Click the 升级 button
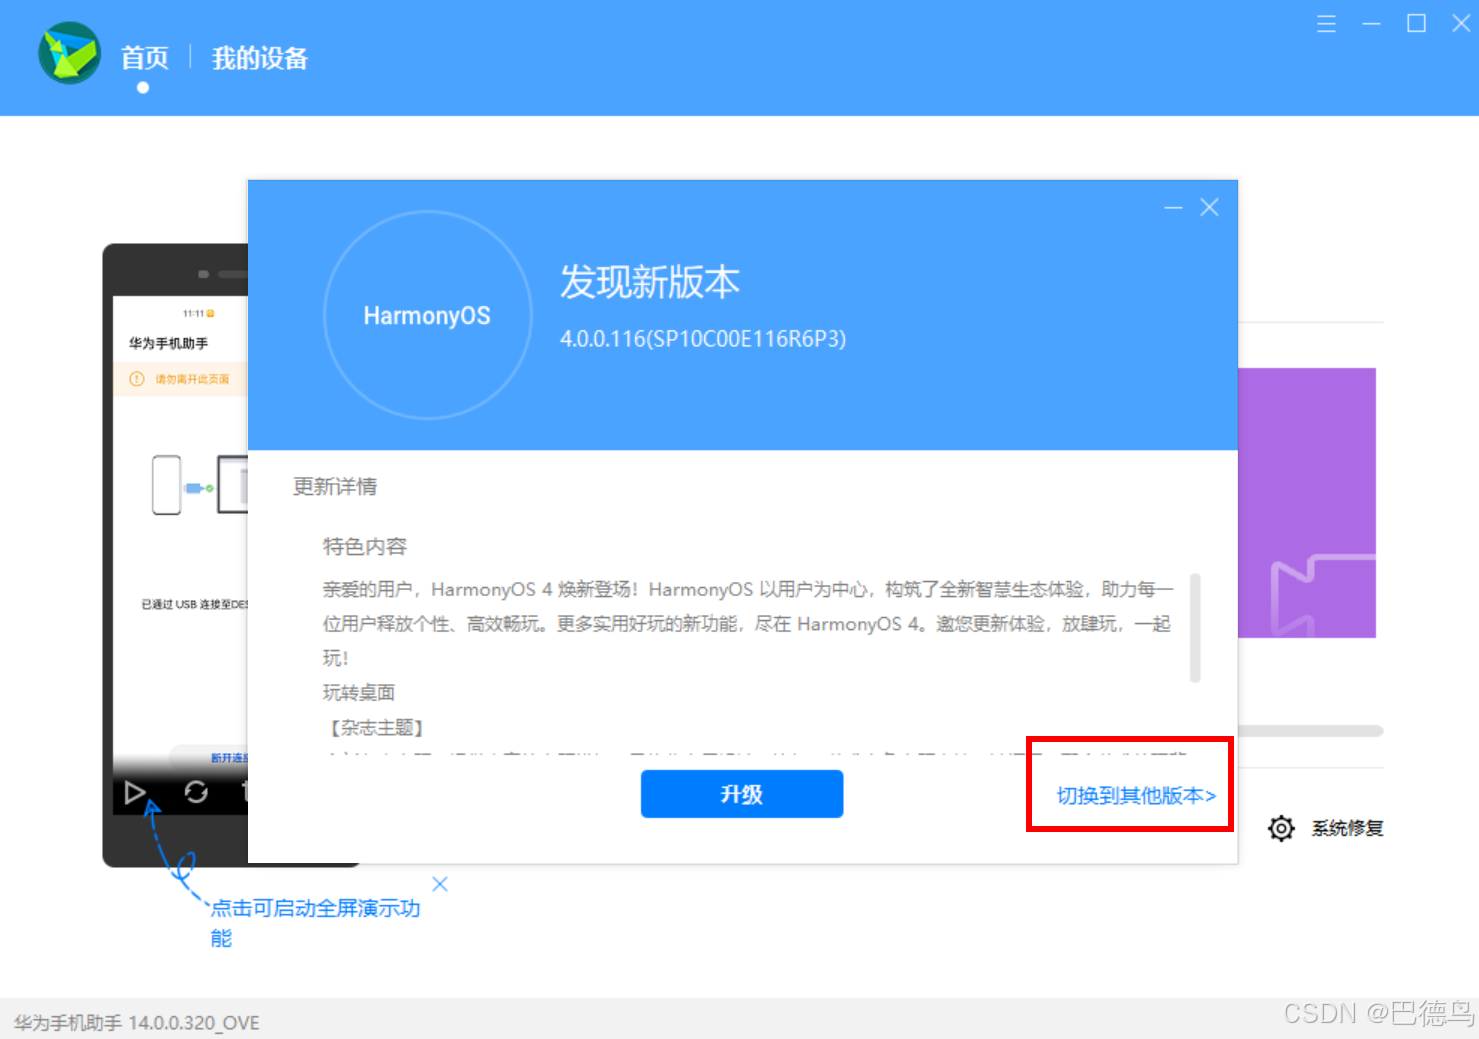1479x1039 pixels. pos(742,794)
